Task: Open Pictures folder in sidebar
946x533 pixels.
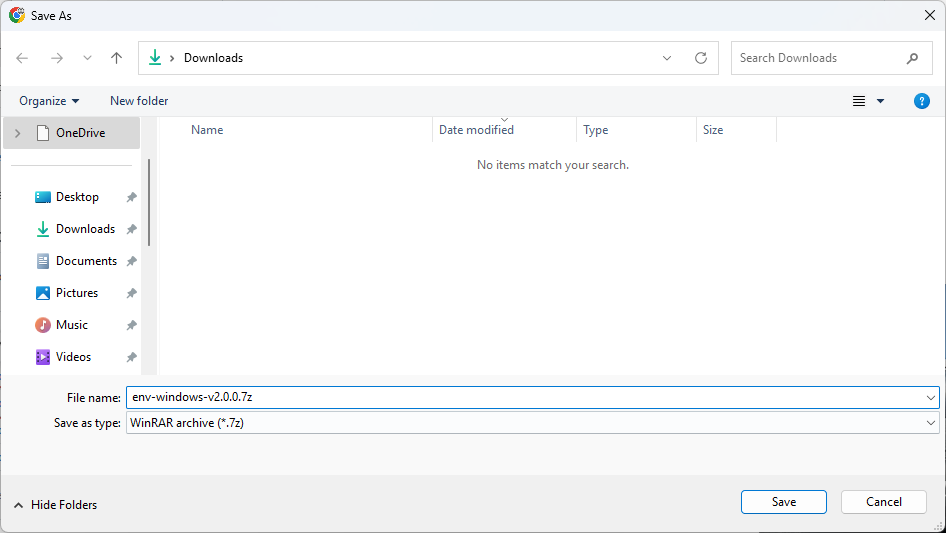Action: (77, 293)
